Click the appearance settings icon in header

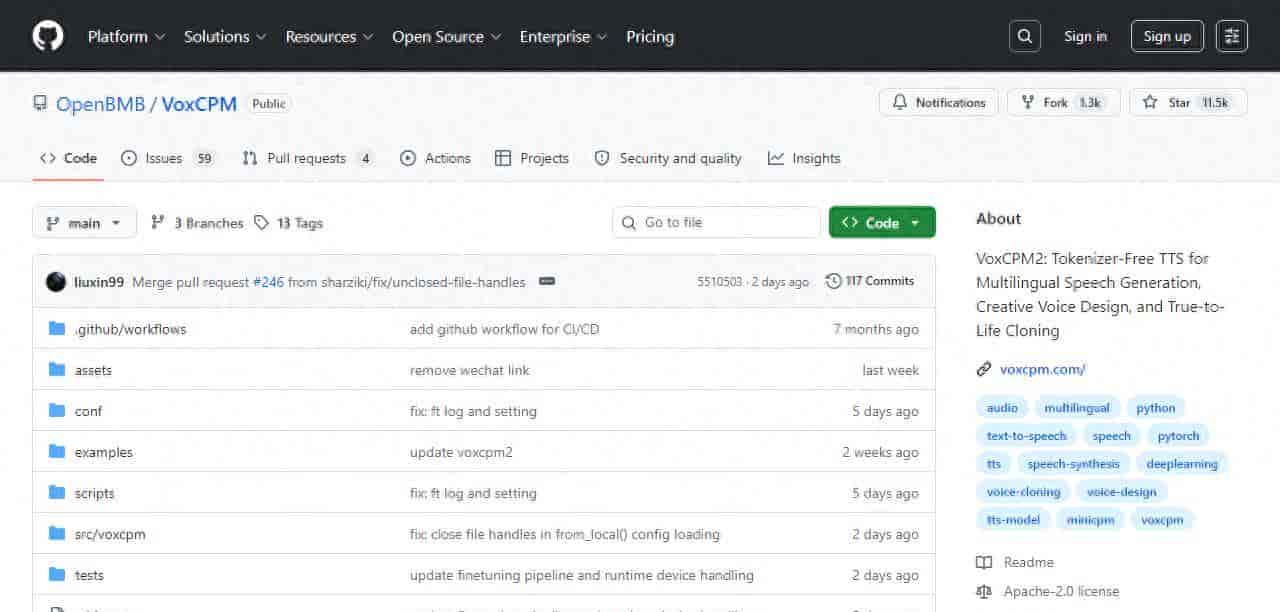1231,36
